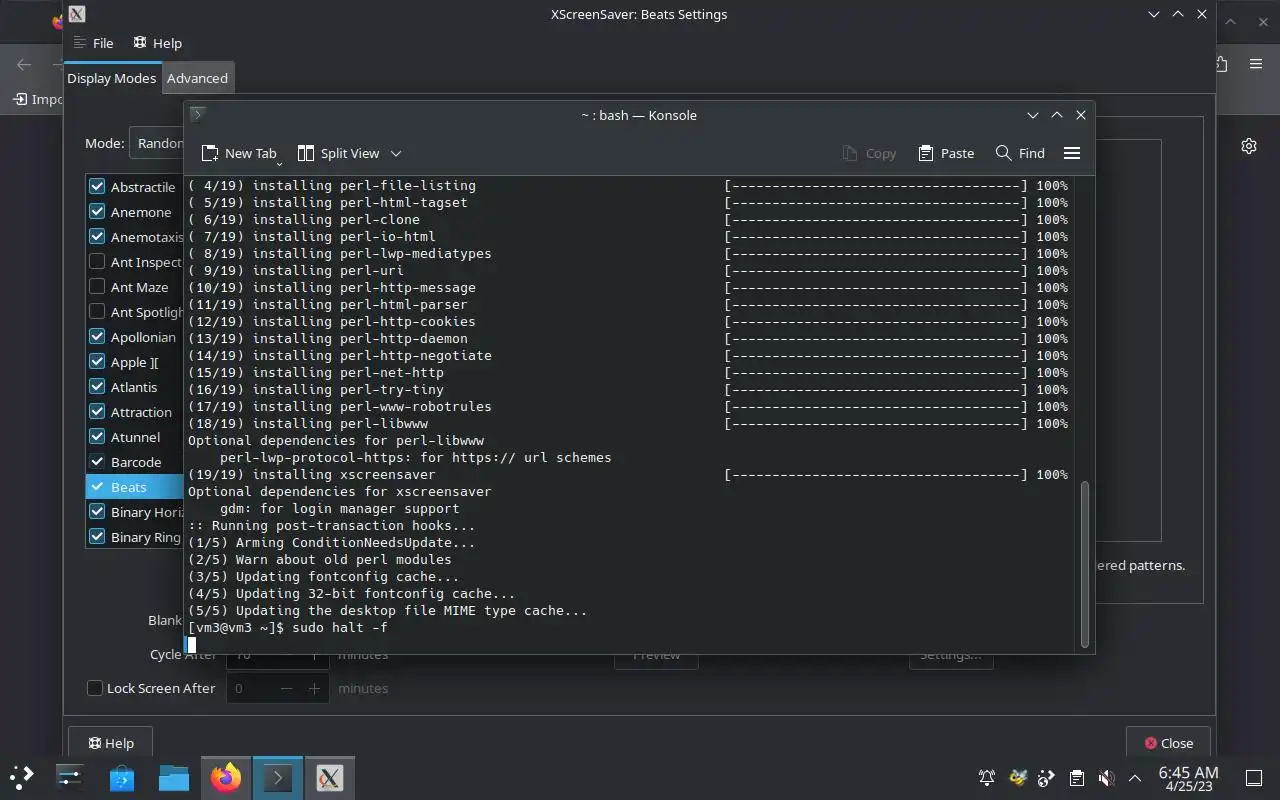1280x800 pixels.
Task: Enable the Lock Screen After checkbox
Action: coord(95,688)
